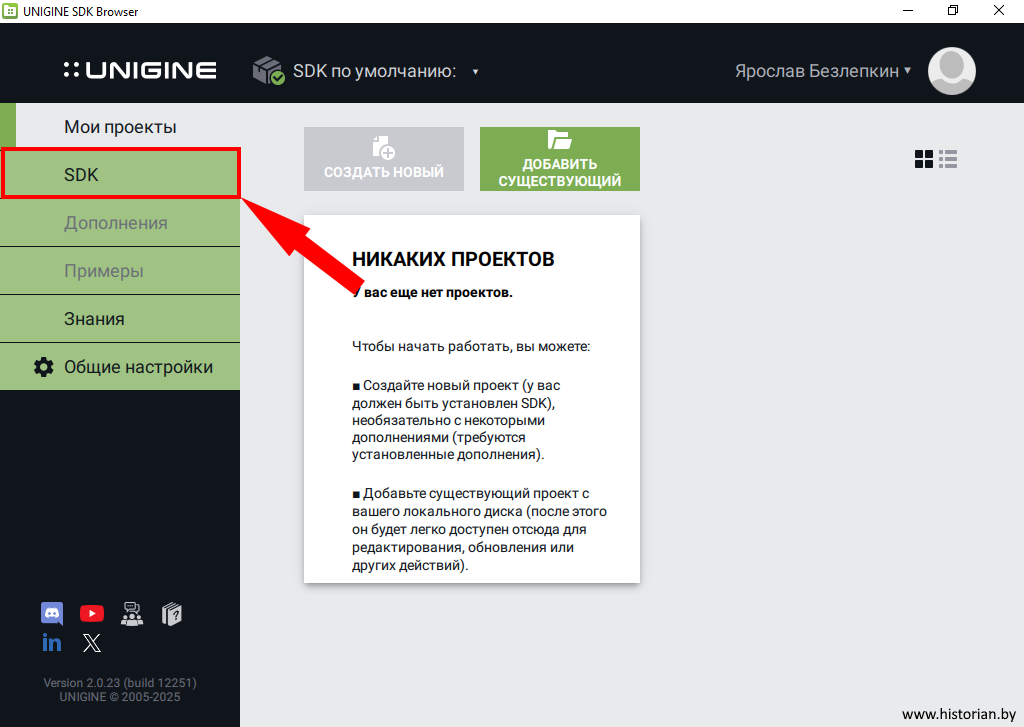The image size is (1024, 727).
Task: Go to the 'Знания' section
Action: [x=120, y=319]
